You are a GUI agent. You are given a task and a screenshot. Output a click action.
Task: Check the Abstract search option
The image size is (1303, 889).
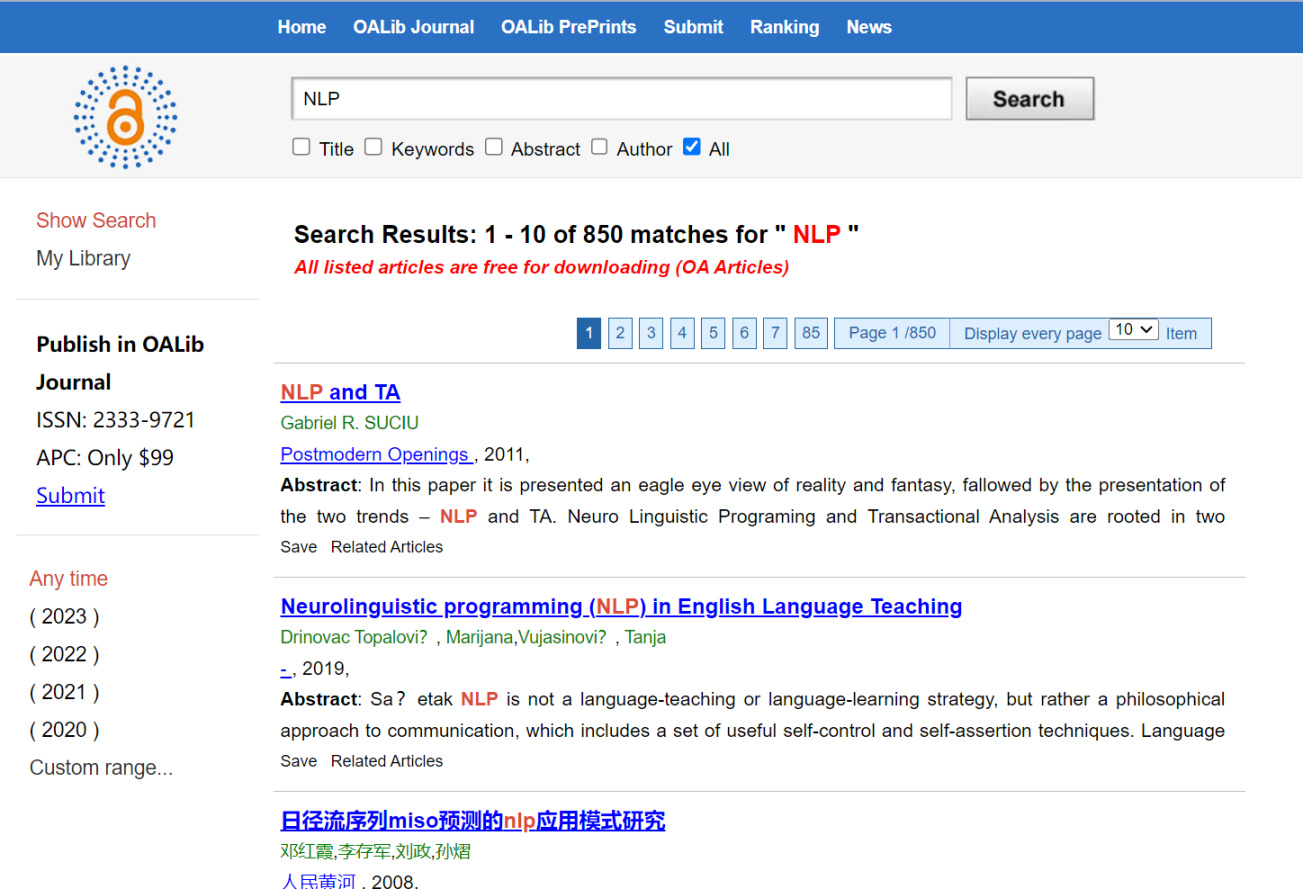493,147
